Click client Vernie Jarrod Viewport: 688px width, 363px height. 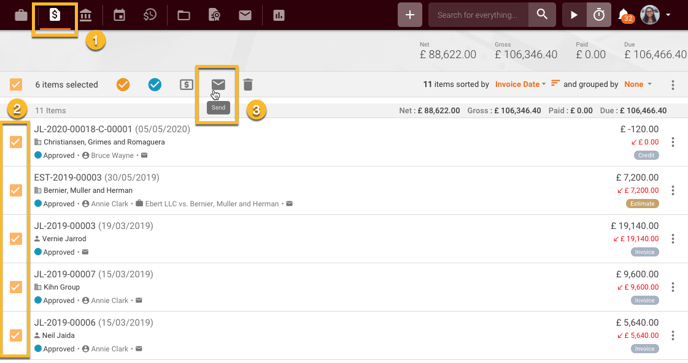coord(64,239)
